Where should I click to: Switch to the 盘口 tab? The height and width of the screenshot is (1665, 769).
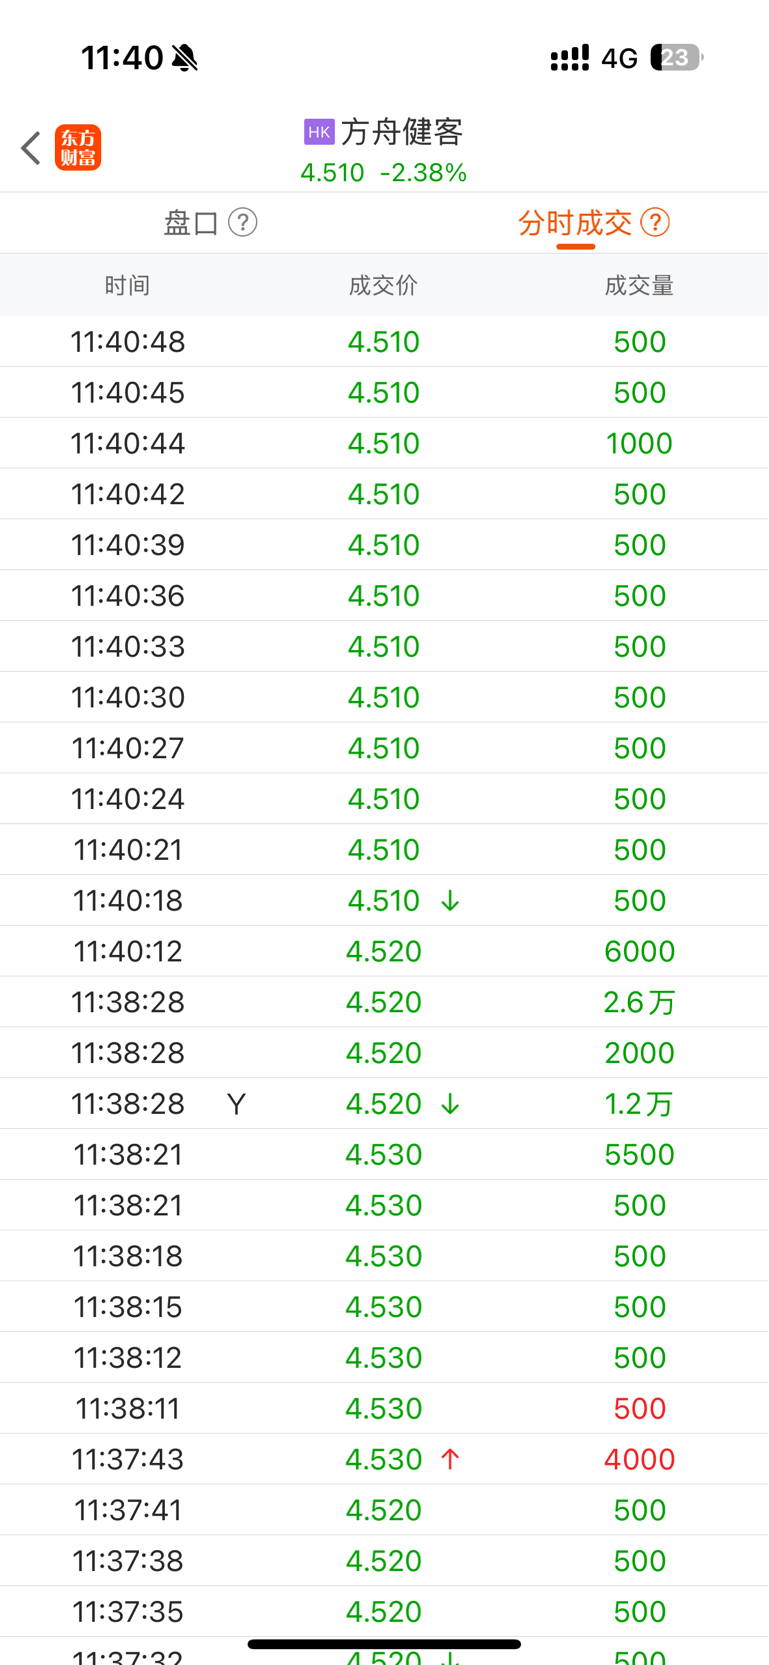[191, 222]
